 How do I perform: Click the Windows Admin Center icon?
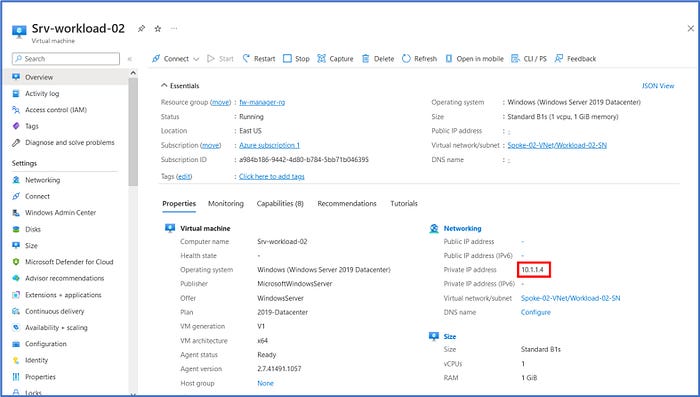[16, 213]
